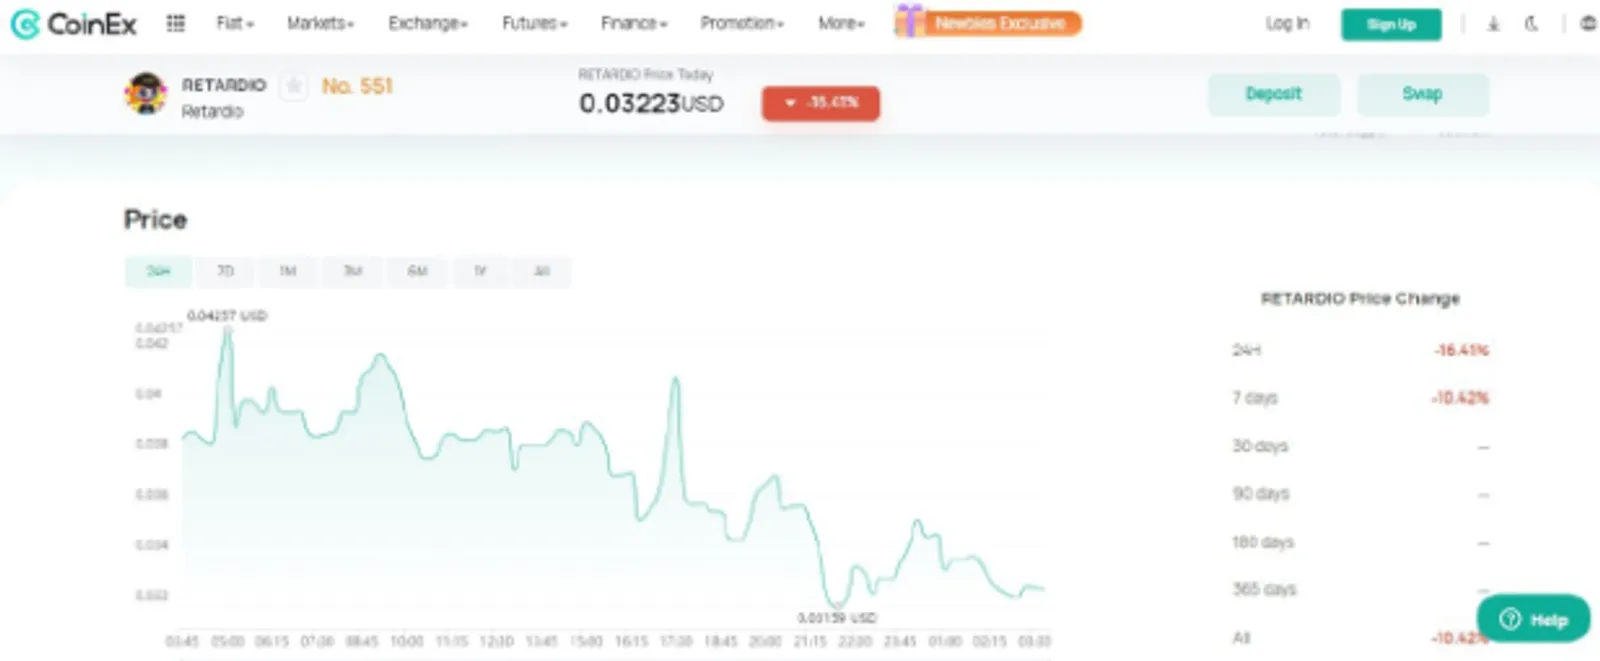The height and width of the screenshot is (661, 1600).
Task: Select the All chart range tab
Action: pos(542,271)
